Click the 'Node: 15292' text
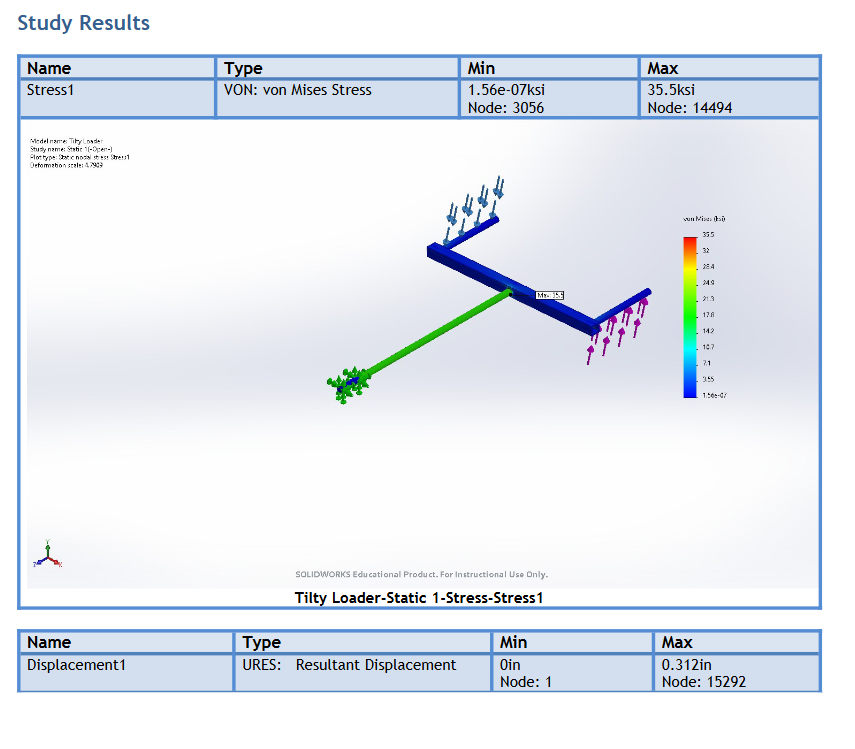Screen dimensions: 855x749 coord(703,682)
